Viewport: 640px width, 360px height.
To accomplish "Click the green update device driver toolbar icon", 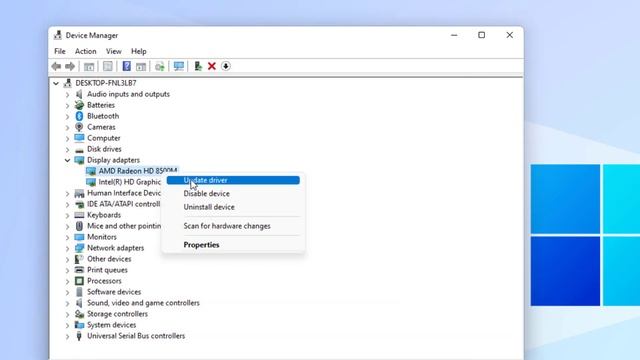I will 198,66.
